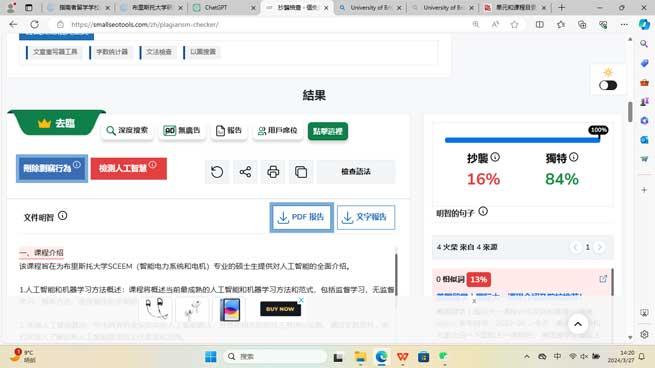Download the 文字報告

(366, 217)
